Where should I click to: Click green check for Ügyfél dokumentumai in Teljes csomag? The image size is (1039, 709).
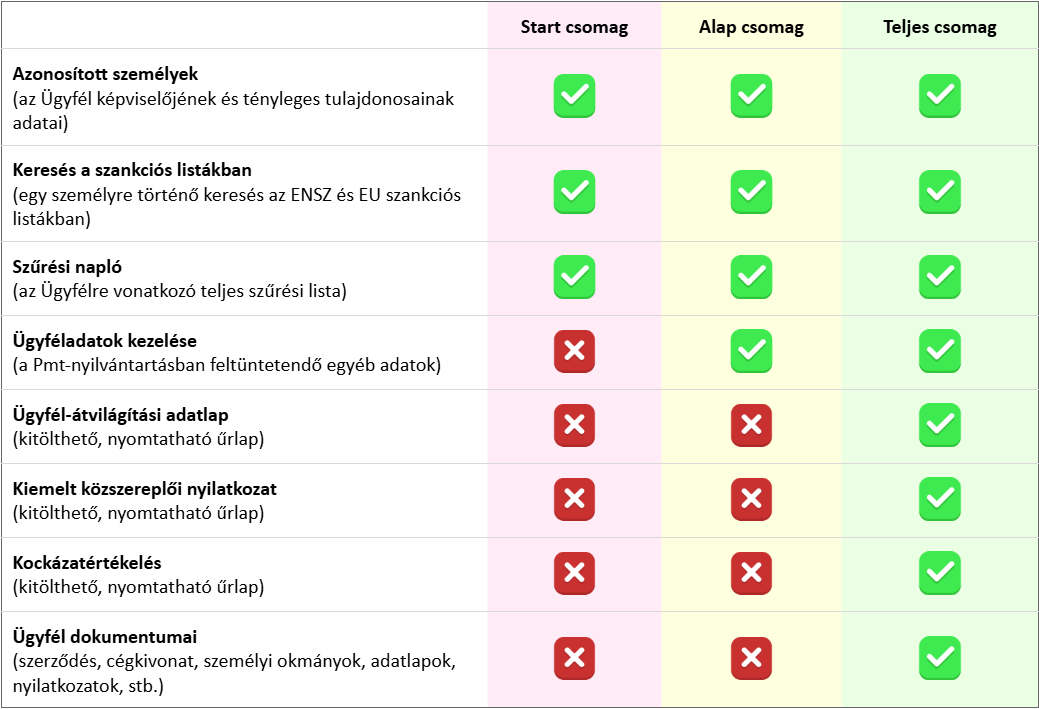tap(939, 658)
